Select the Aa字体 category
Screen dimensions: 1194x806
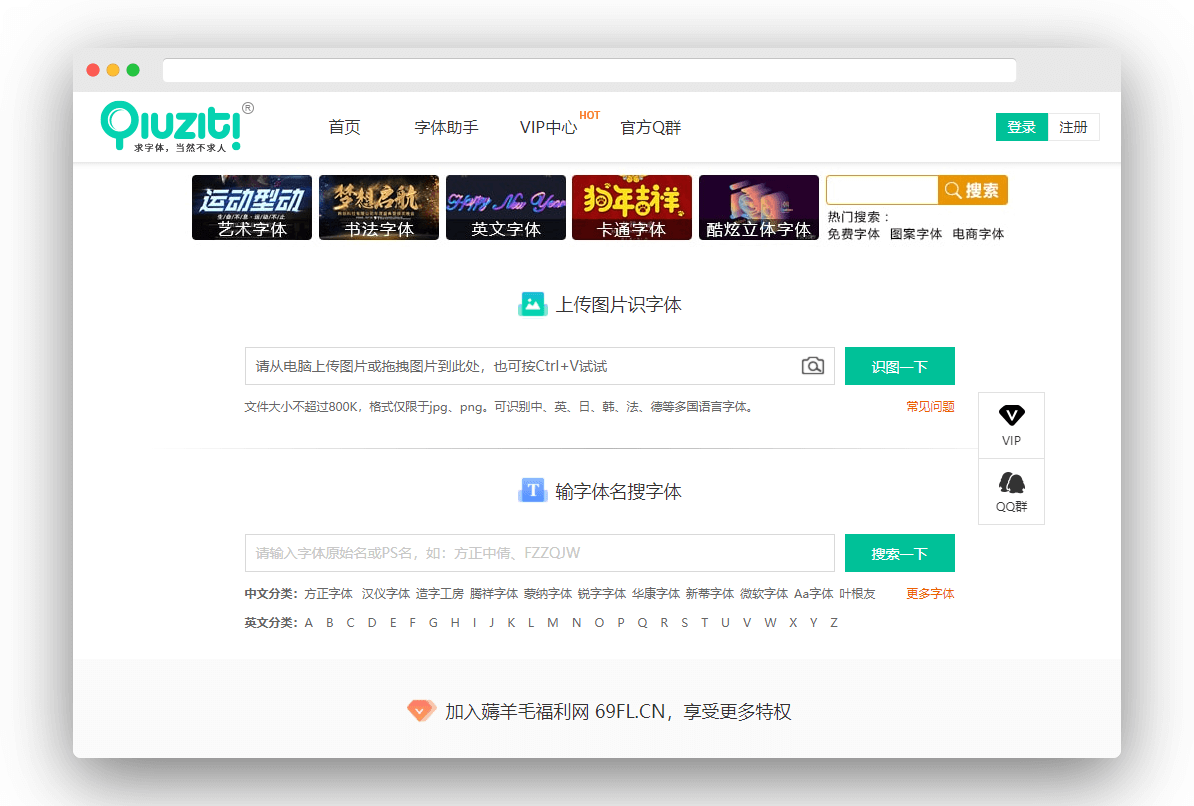coord(814,593)
